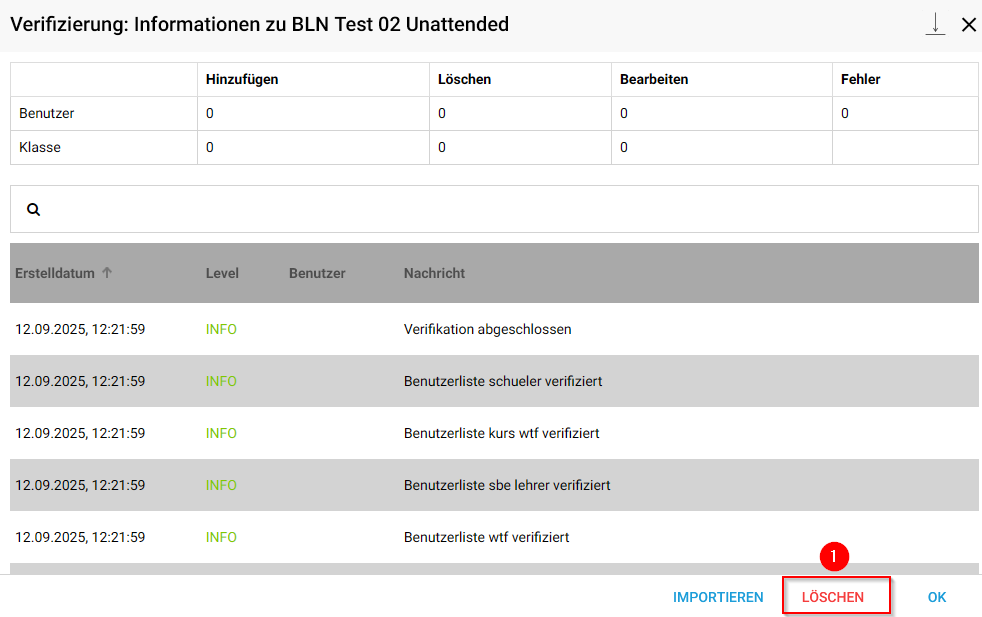Viewport: 982px width, 617px height.
Task: Select 'Benutzerliste schueler verifiziert' log entry
Action: coord(502,381)
